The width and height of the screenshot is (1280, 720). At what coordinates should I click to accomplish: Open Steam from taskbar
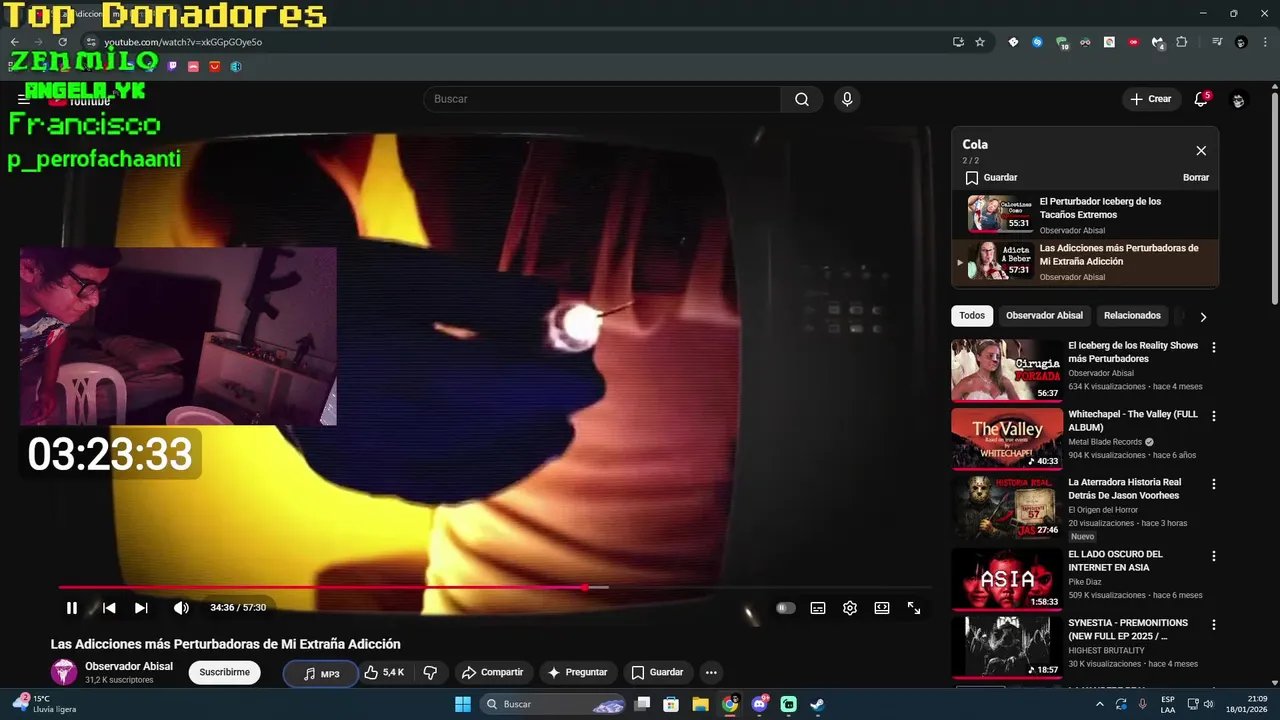point(817,704)
